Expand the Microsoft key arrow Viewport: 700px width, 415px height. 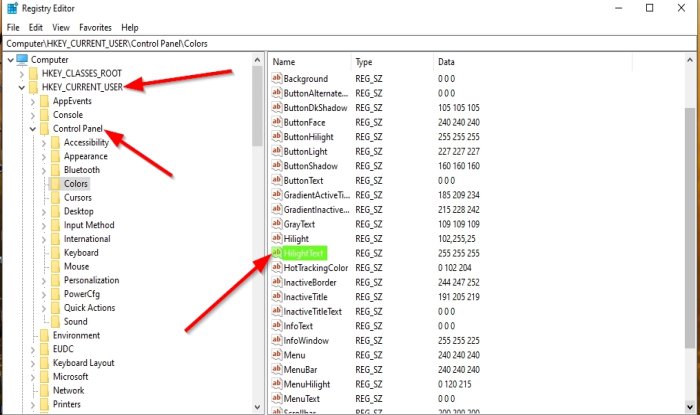pos(33,377)
